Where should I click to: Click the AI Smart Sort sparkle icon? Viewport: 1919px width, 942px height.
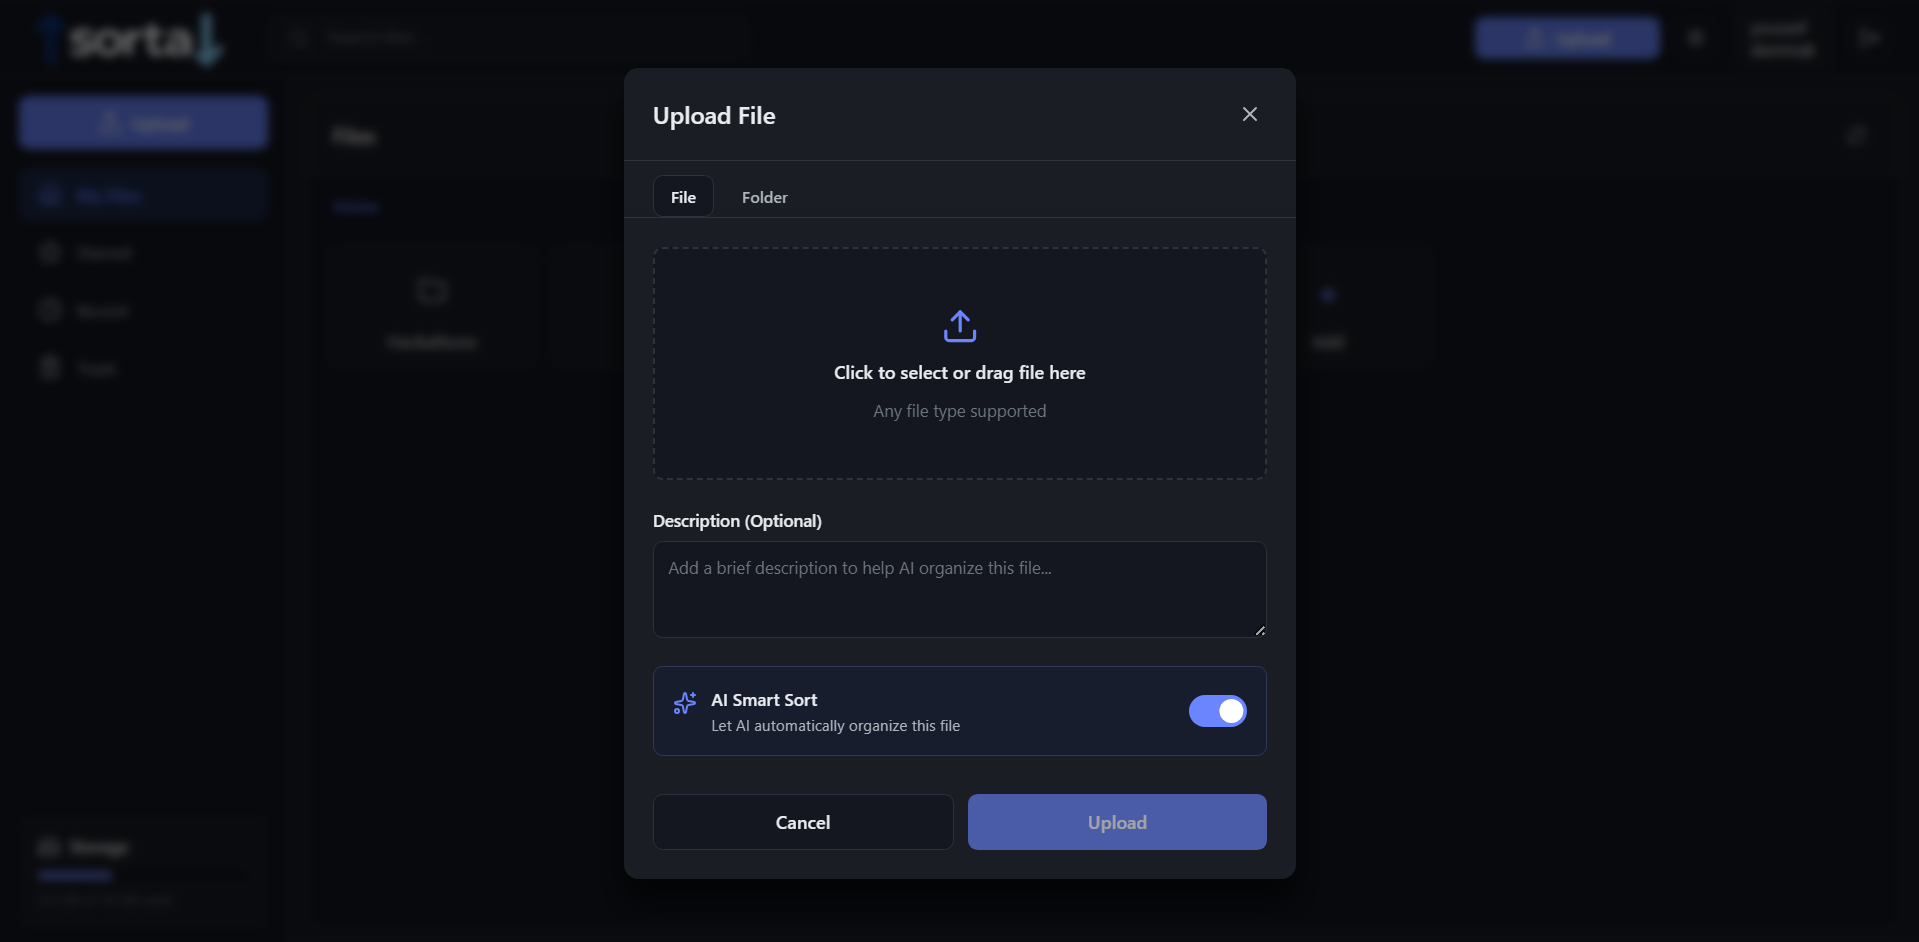[x=685, y=703]
